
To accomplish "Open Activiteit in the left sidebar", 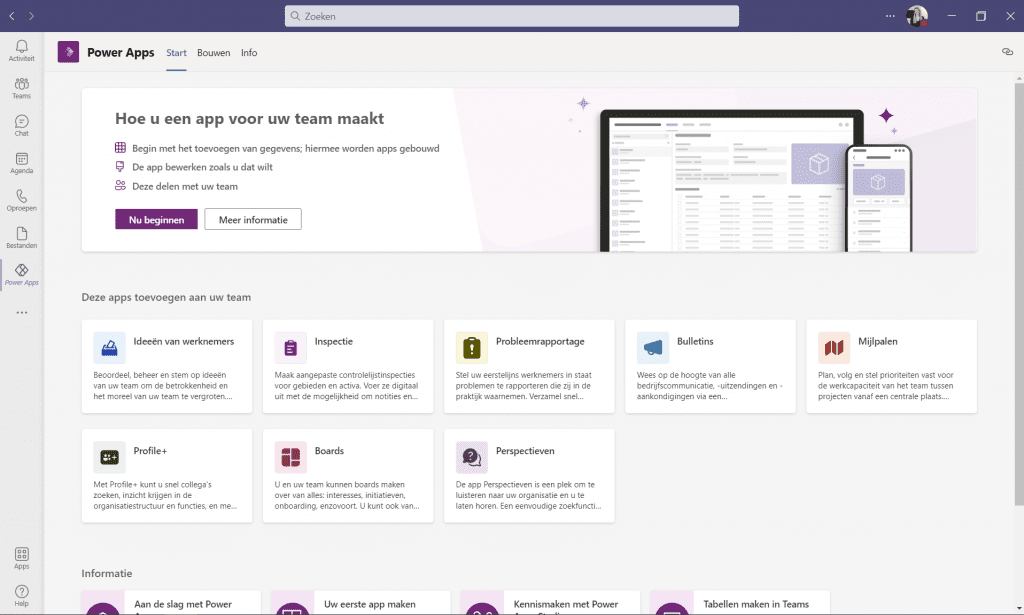I will [21, 50].
